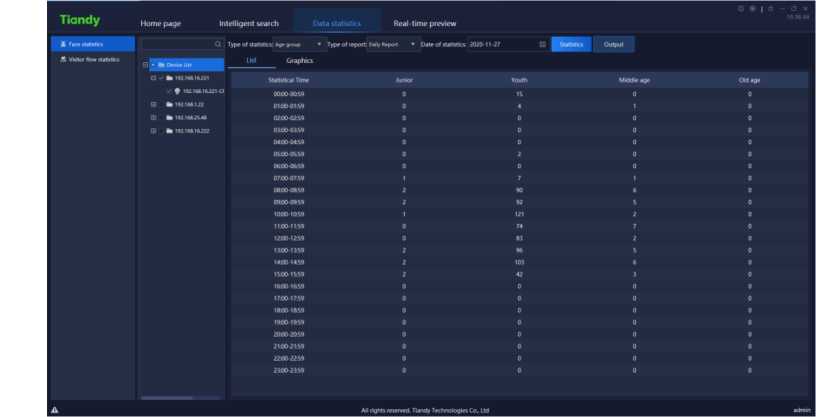Expand the 192.168.1.22 tree node
This screenshot has width=816, height=417.
point(153,104)
